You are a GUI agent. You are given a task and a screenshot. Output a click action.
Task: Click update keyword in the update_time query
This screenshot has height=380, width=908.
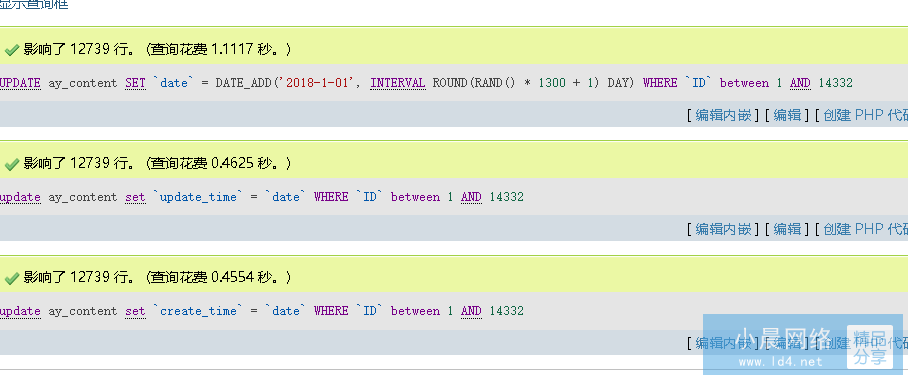tap(20, 197)
